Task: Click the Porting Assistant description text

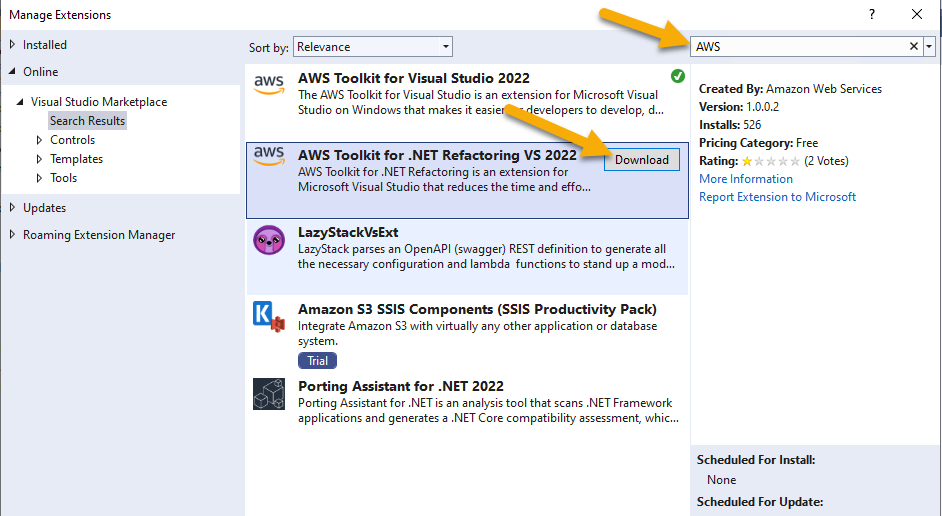Action: pos(488,410)
